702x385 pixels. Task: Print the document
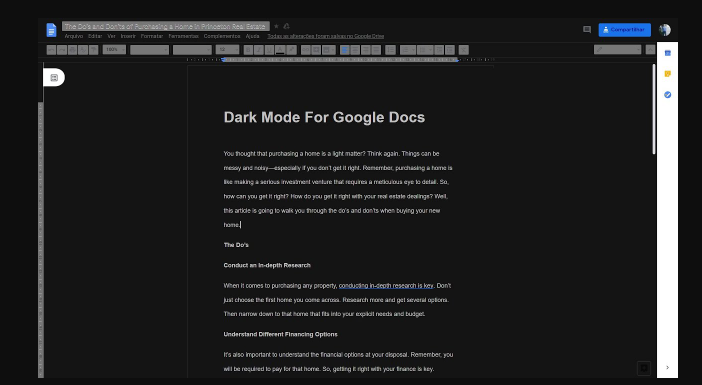click(x=72, y=50)
